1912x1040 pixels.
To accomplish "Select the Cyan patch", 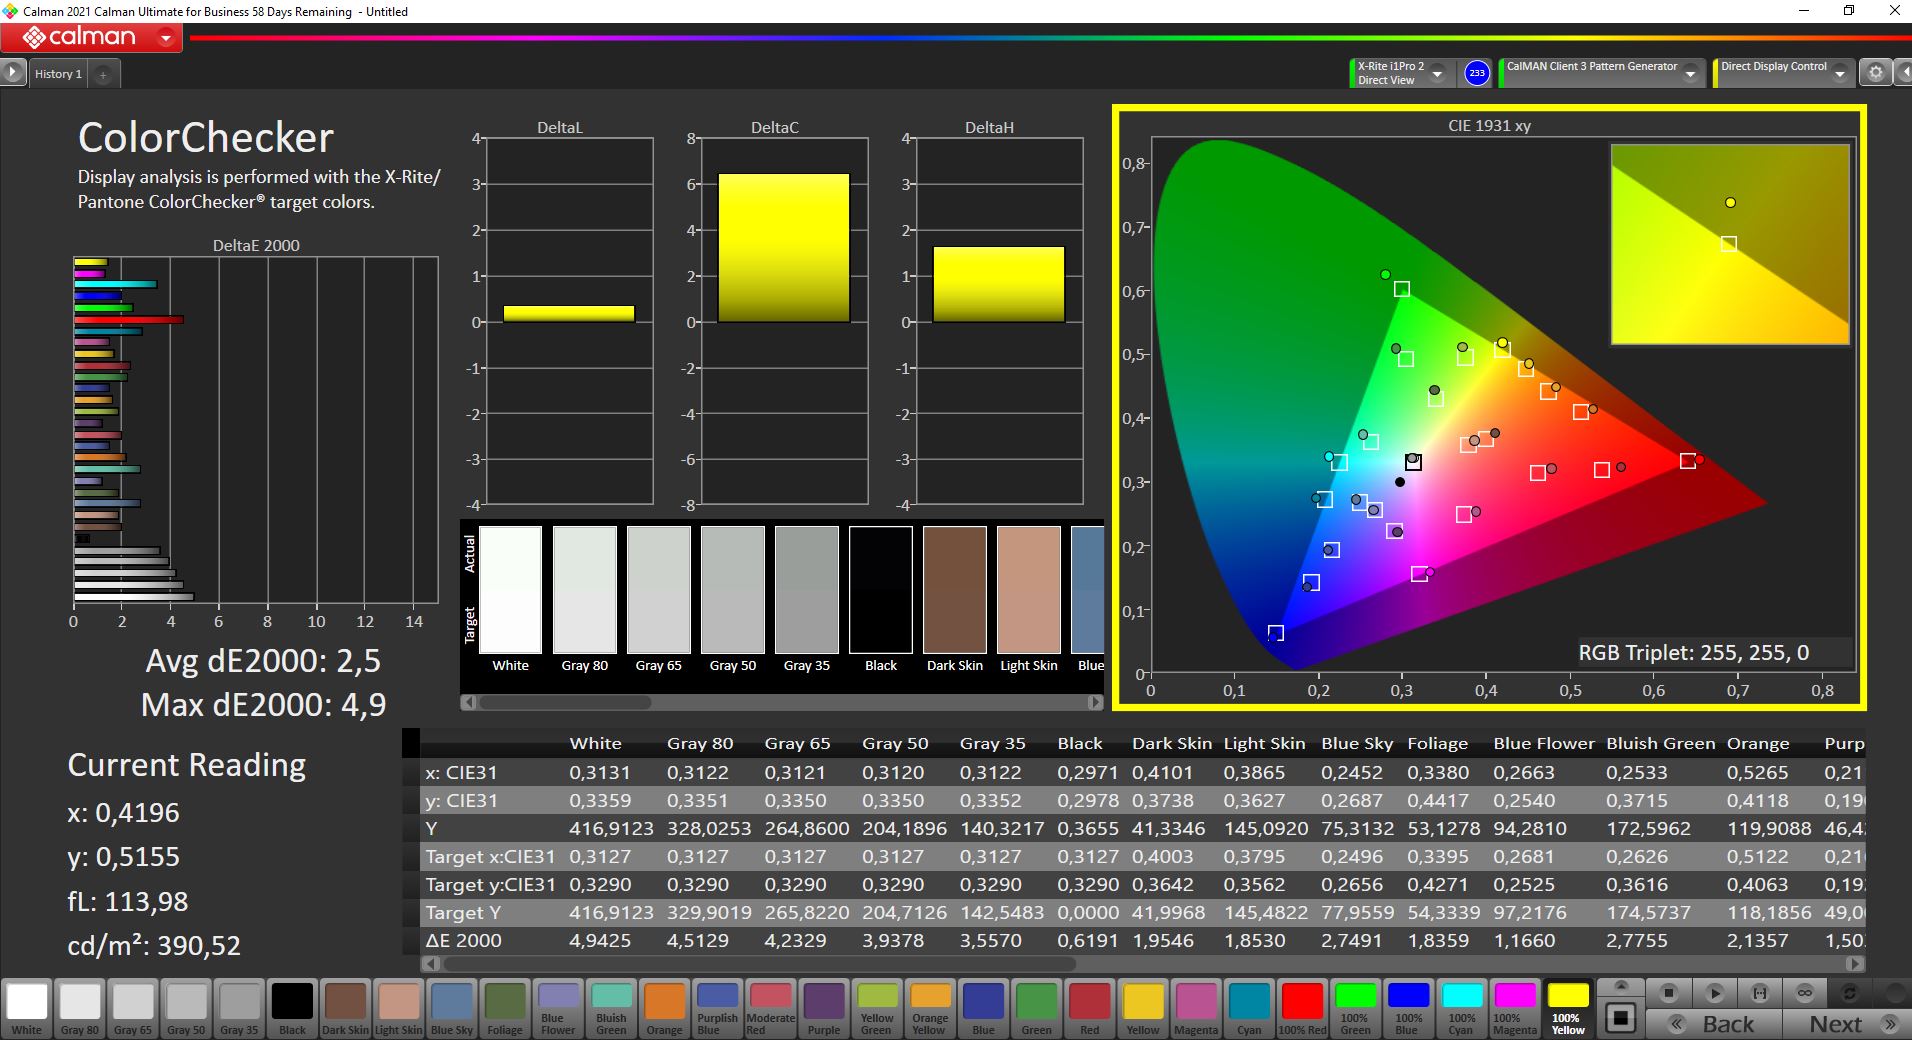I will click(1249, 1008).
